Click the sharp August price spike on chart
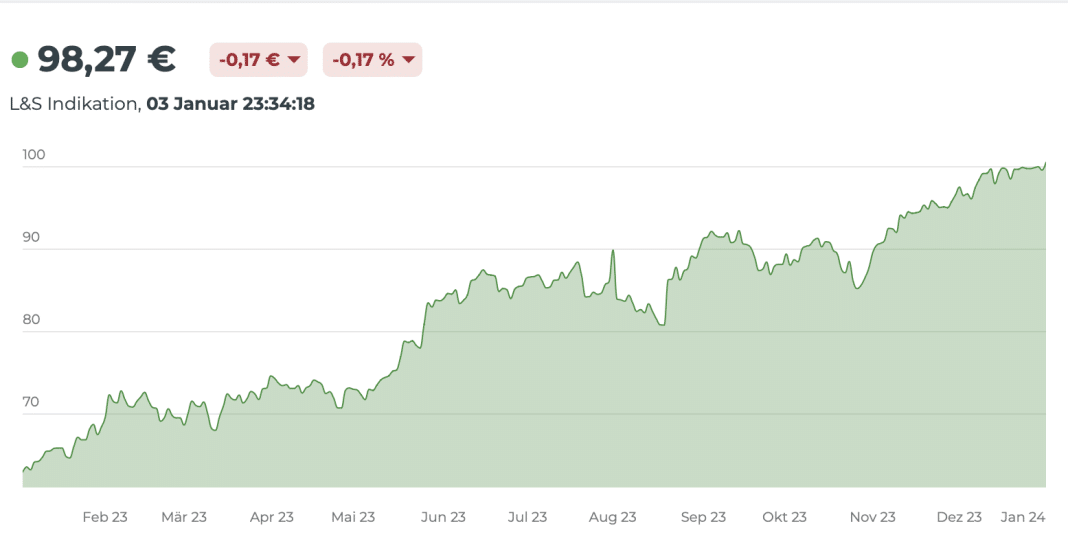The image size is (1068, 539). (612, 252)
